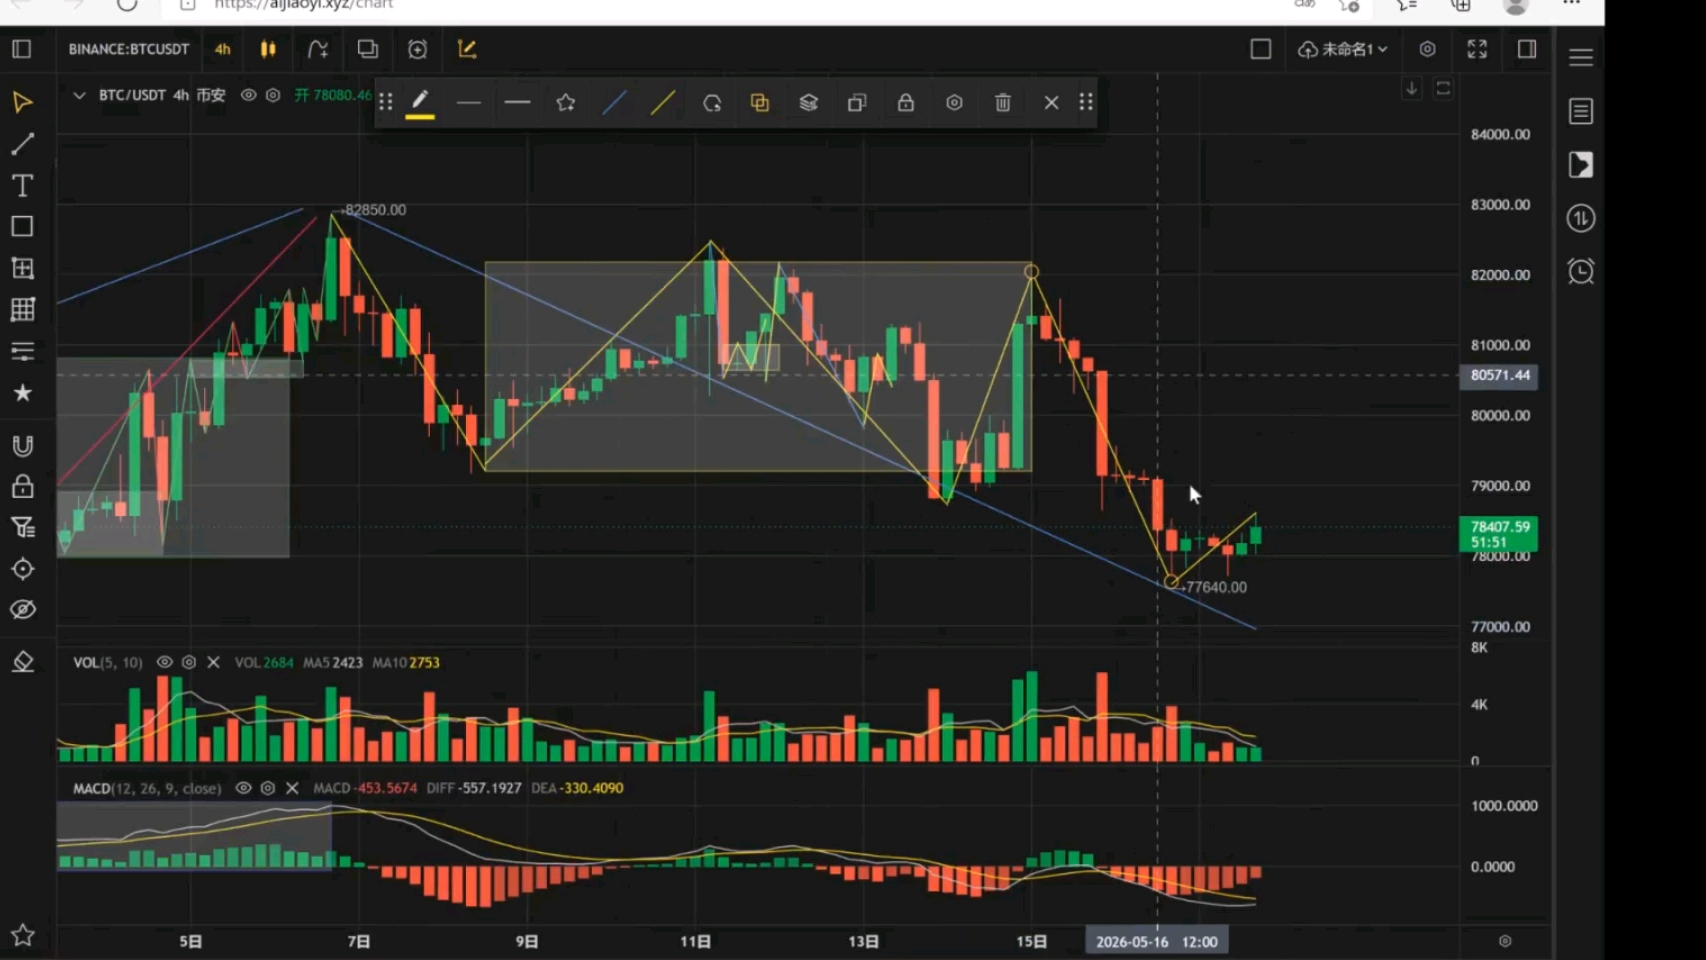
Task: Change the yellow line color swatch
Action: click(x=663, y=103)
